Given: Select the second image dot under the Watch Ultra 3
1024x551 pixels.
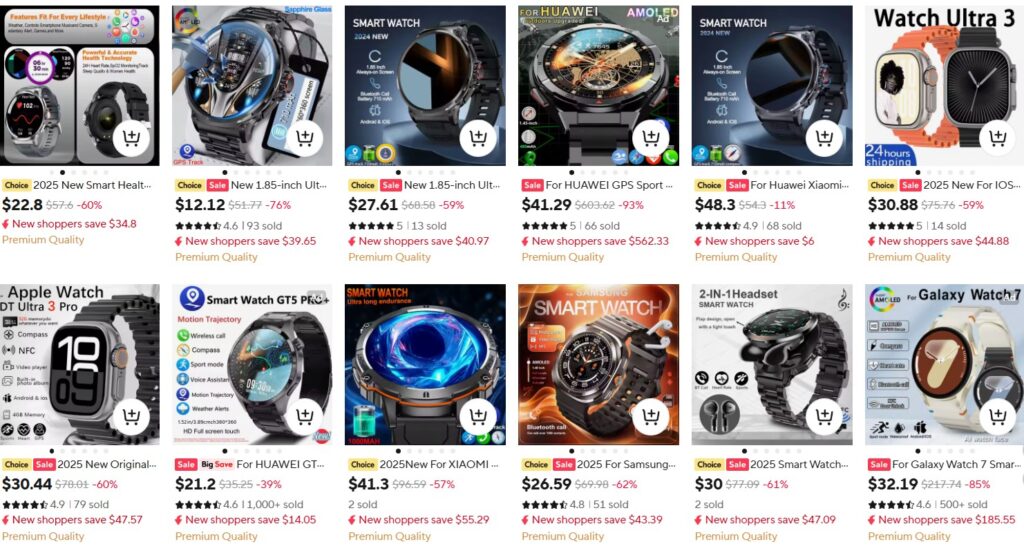Looking at the screenshot, I should (928, 172).
